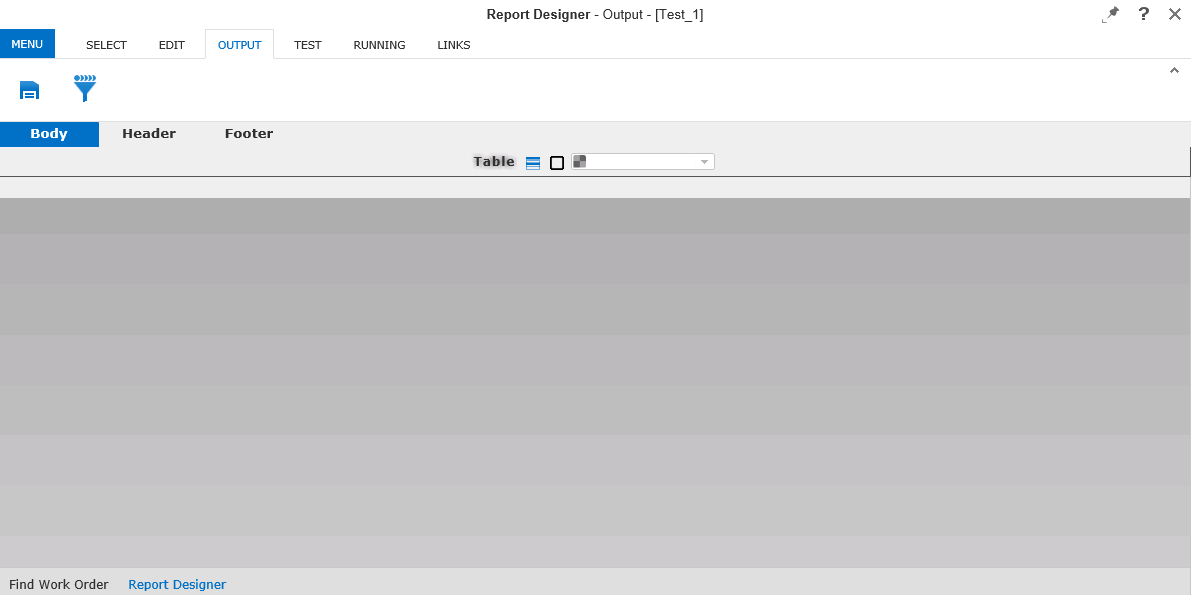
Task: Select the Header section tab
Action: [148, 133]
